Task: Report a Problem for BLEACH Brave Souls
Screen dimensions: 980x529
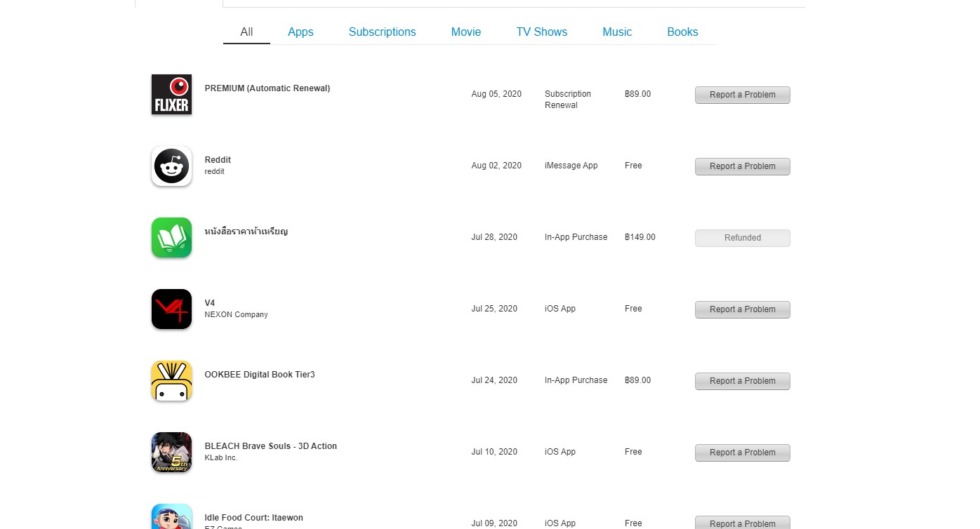Action: tap(742, 453)
